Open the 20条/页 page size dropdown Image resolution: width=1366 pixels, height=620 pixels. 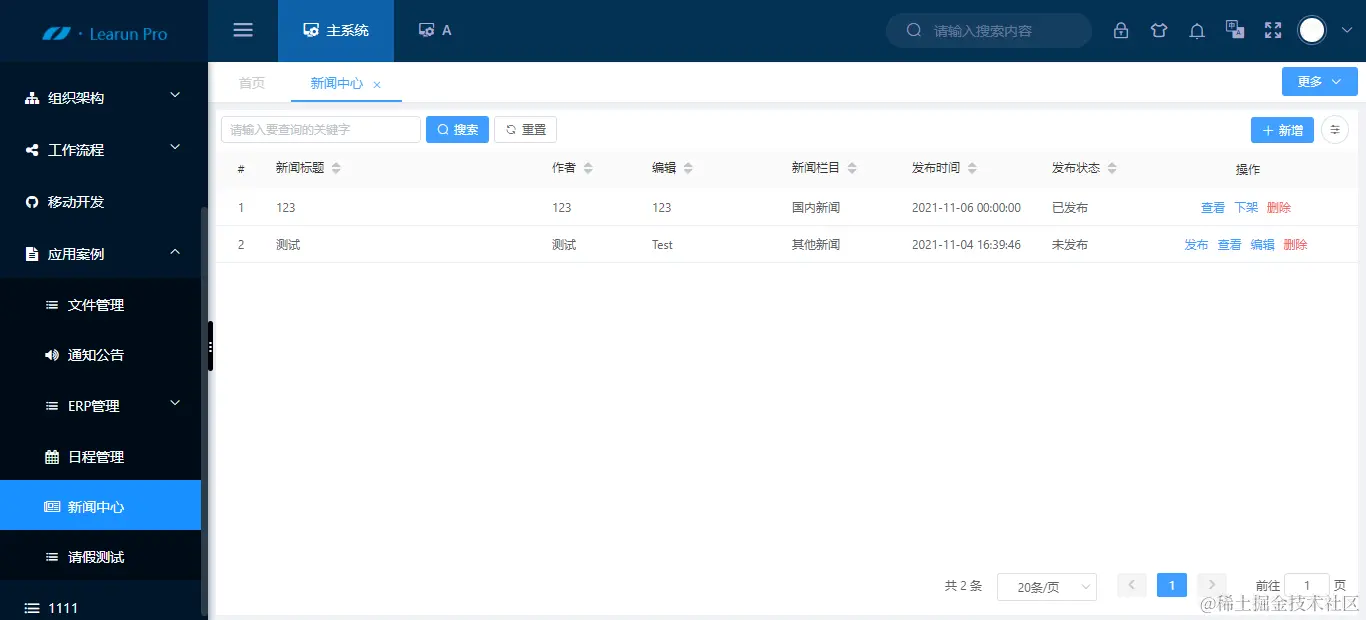[1046, 587]
